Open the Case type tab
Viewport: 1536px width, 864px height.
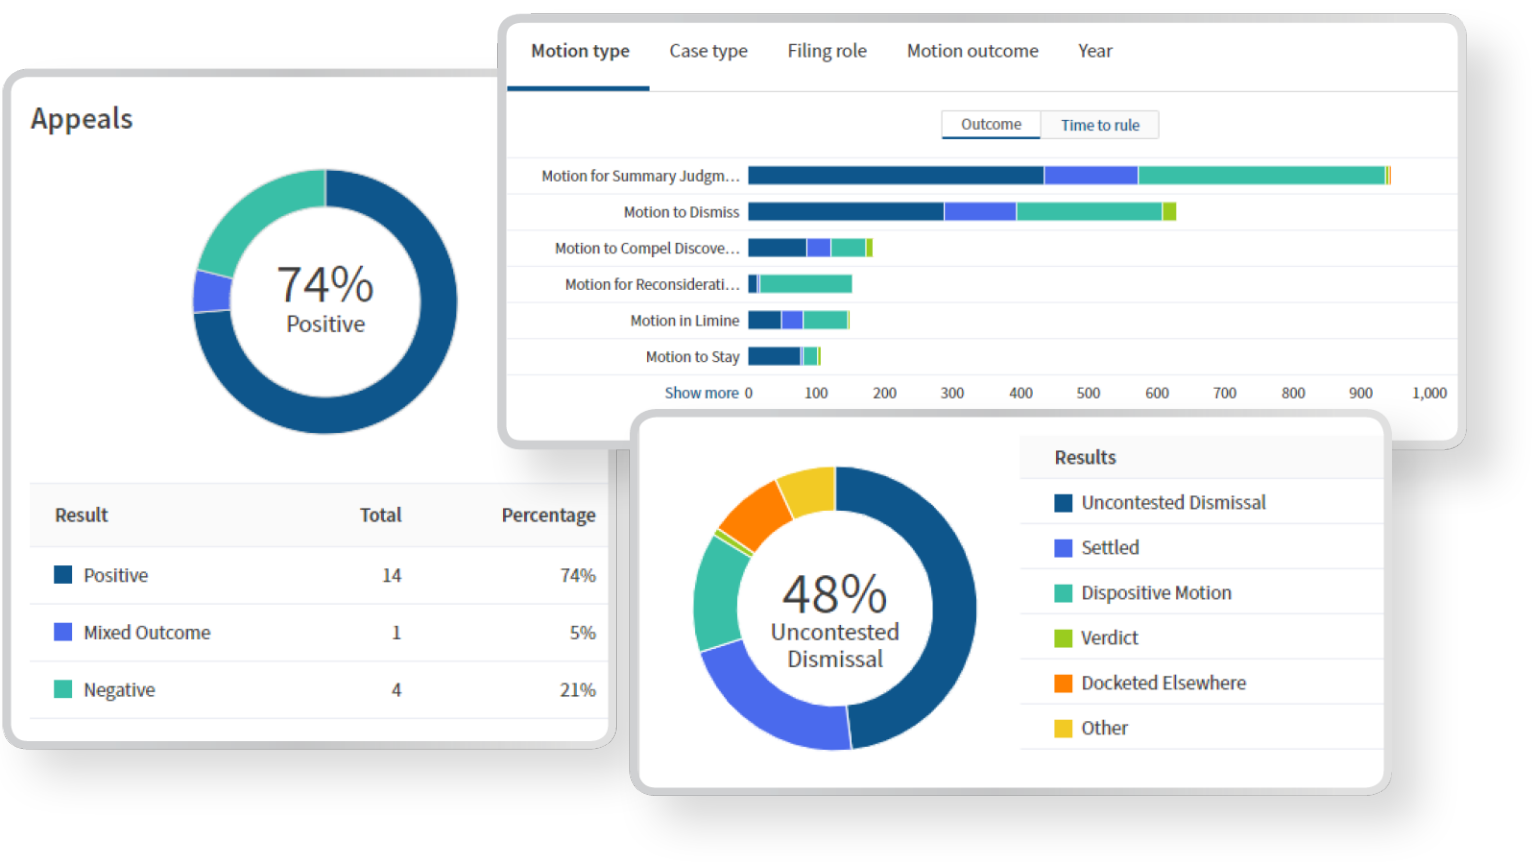coord(708,51)
